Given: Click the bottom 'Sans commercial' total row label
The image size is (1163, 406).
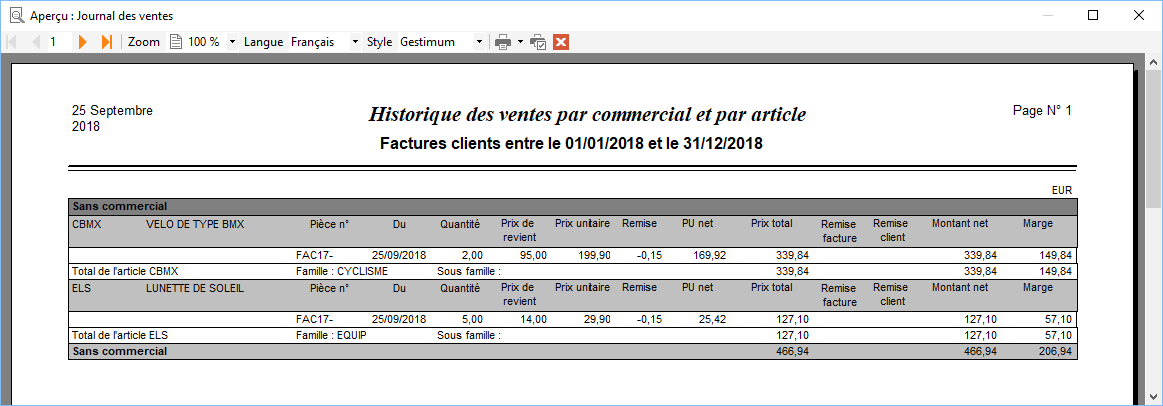Looking at the screenshot, I should pyautogui.click(x=119, y=351).
